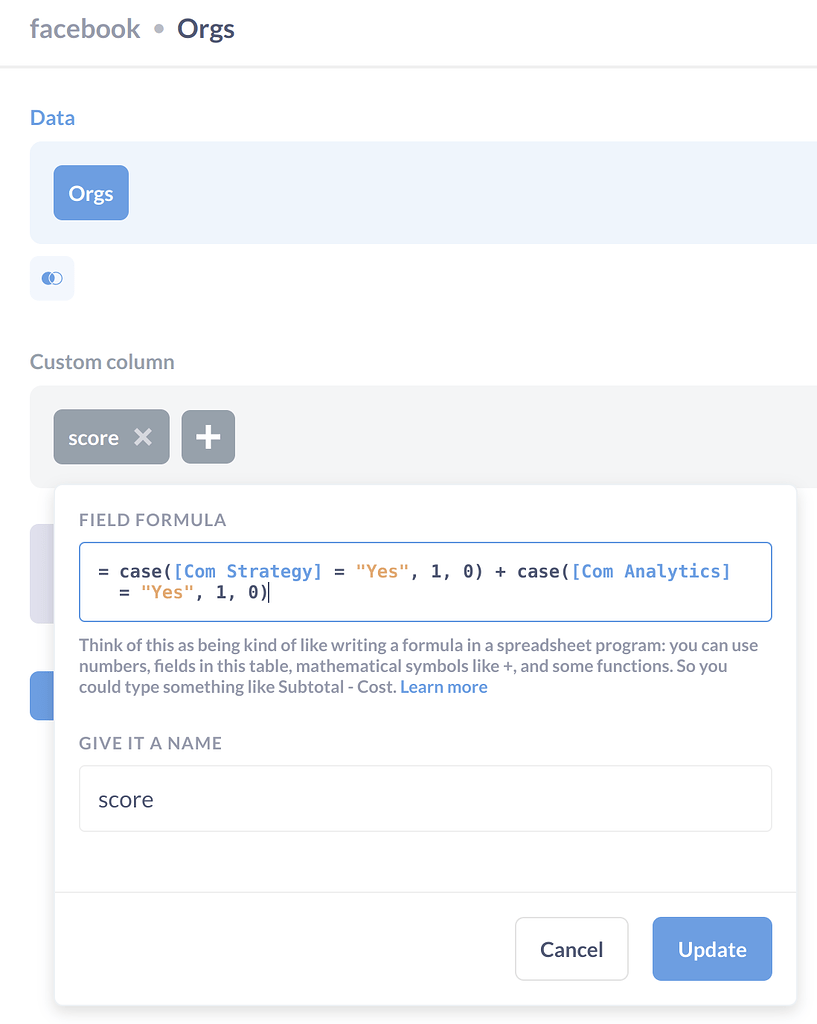The height and width of the screenshot is (1024, 817).
Task: Cancel the custom column edit
Action: (x=571, y=949)
